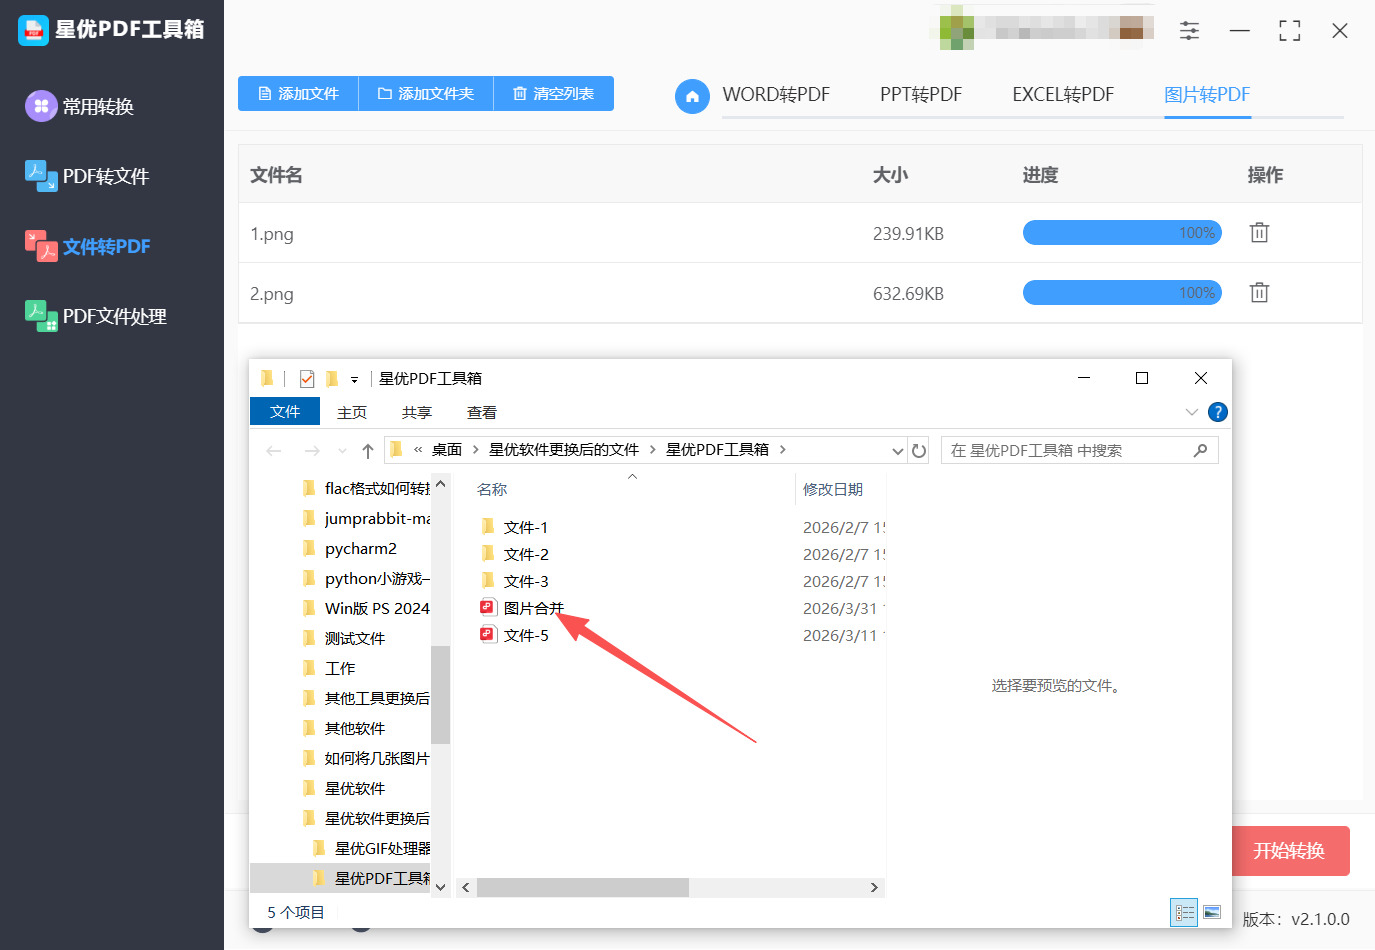This screenshot has height=950, width=1375.
Task: Refresh the Explorer folder view
Action: [919, 451]
